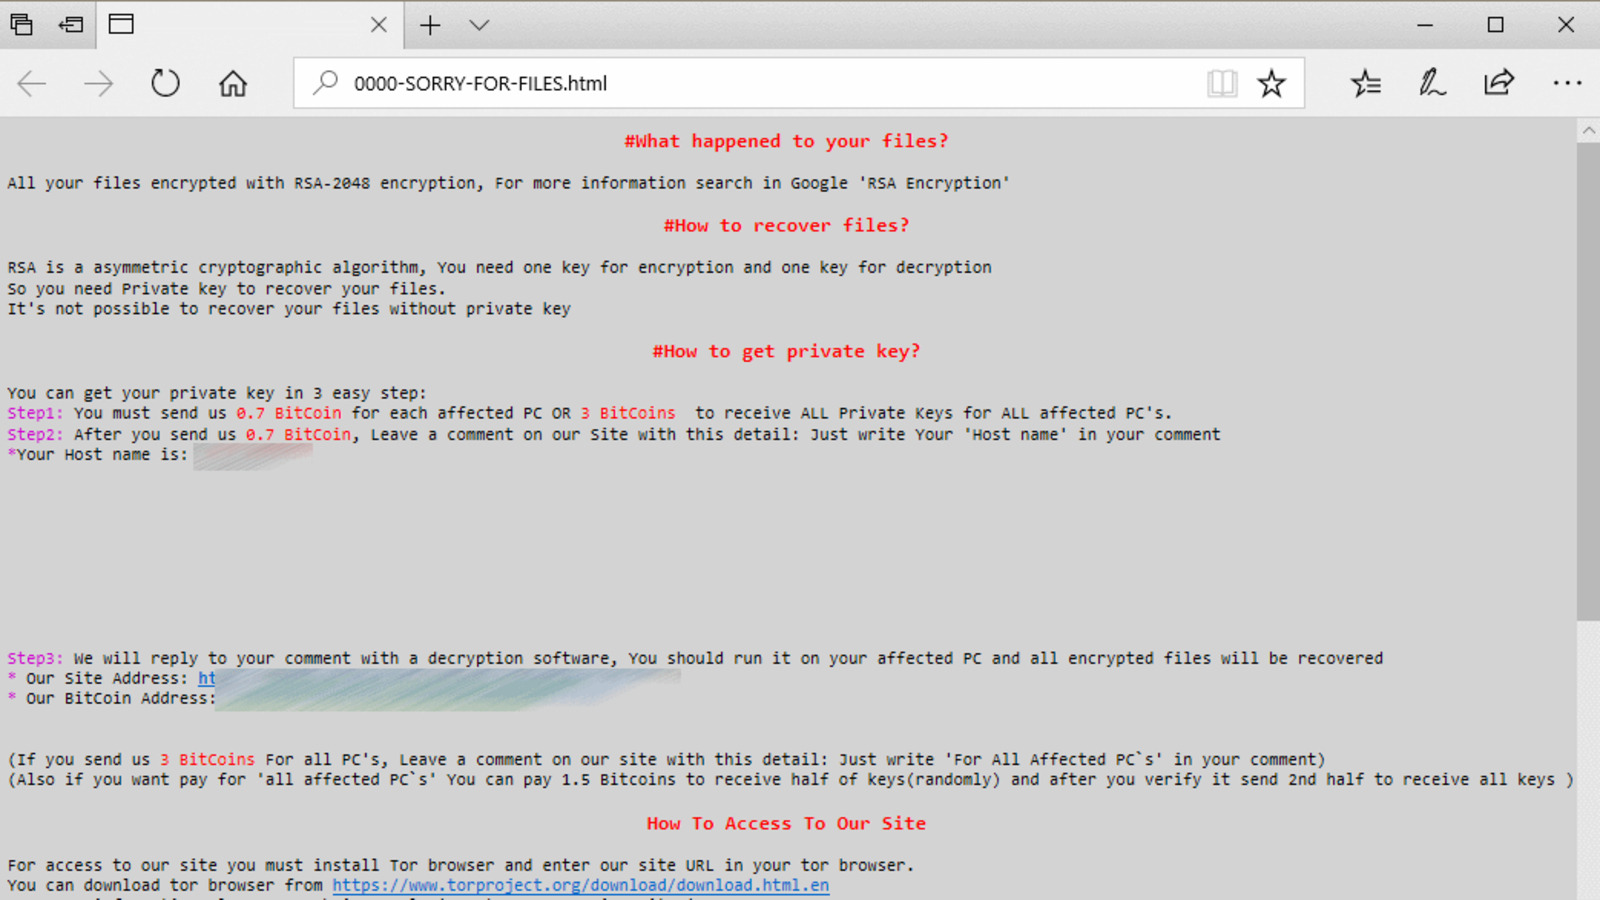
Task: Add notes with pen icon
Action: (x=1432, y=83)
